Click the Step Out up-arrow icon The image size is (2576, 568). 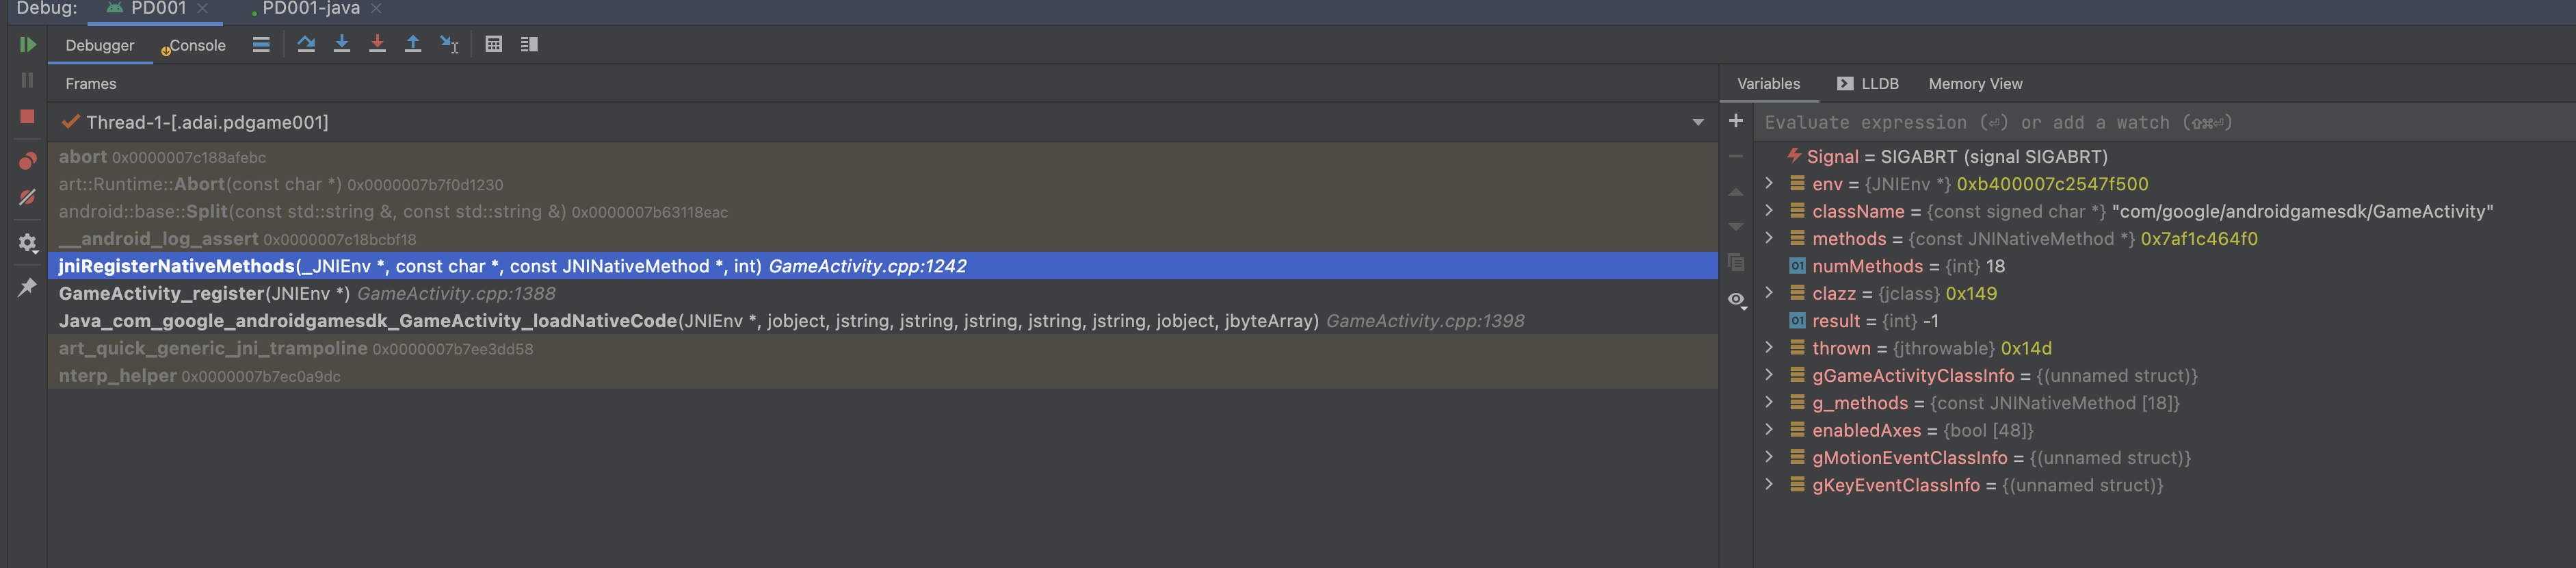tap(413, 44)
